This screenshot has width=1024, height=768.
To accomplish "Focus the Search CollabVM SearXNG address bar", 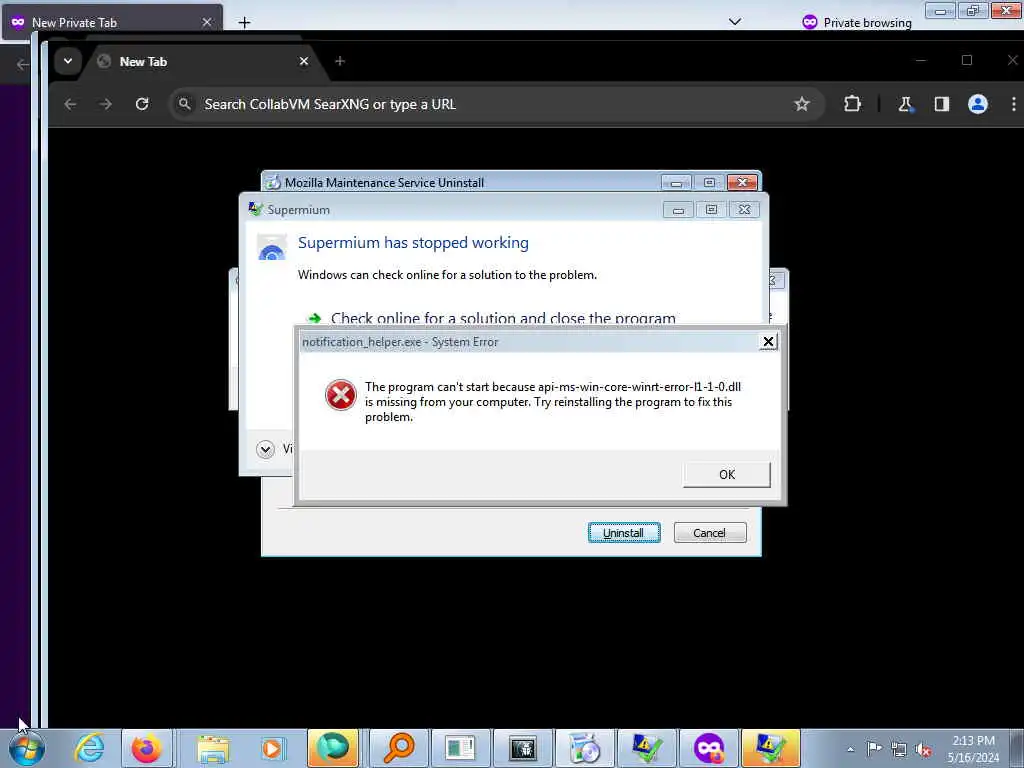I will [x=496, y=104].
